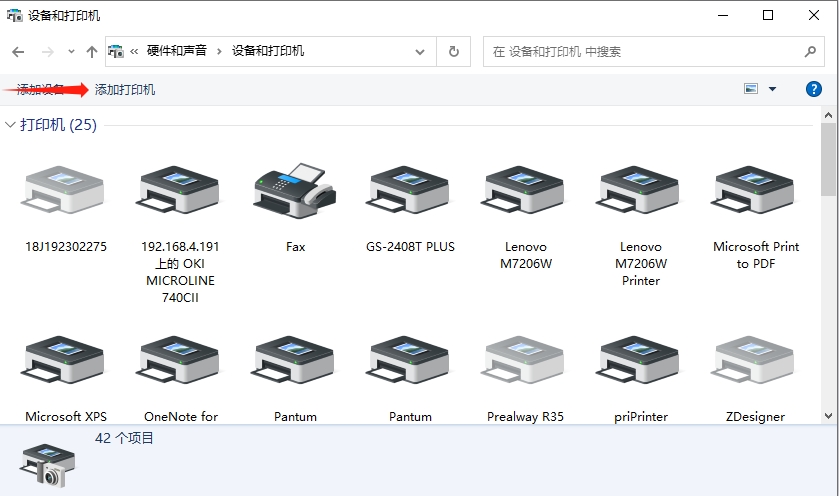Click the Microsoft Print to PDF label
Screen dimensions: 839x496
tap(756, 255)
